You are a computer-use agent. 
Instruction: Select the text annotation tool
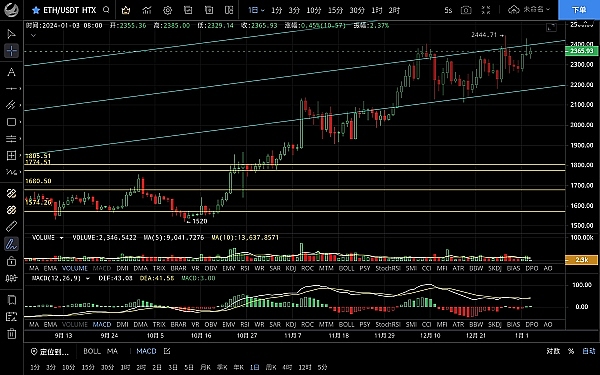click(x=11, y=72)
